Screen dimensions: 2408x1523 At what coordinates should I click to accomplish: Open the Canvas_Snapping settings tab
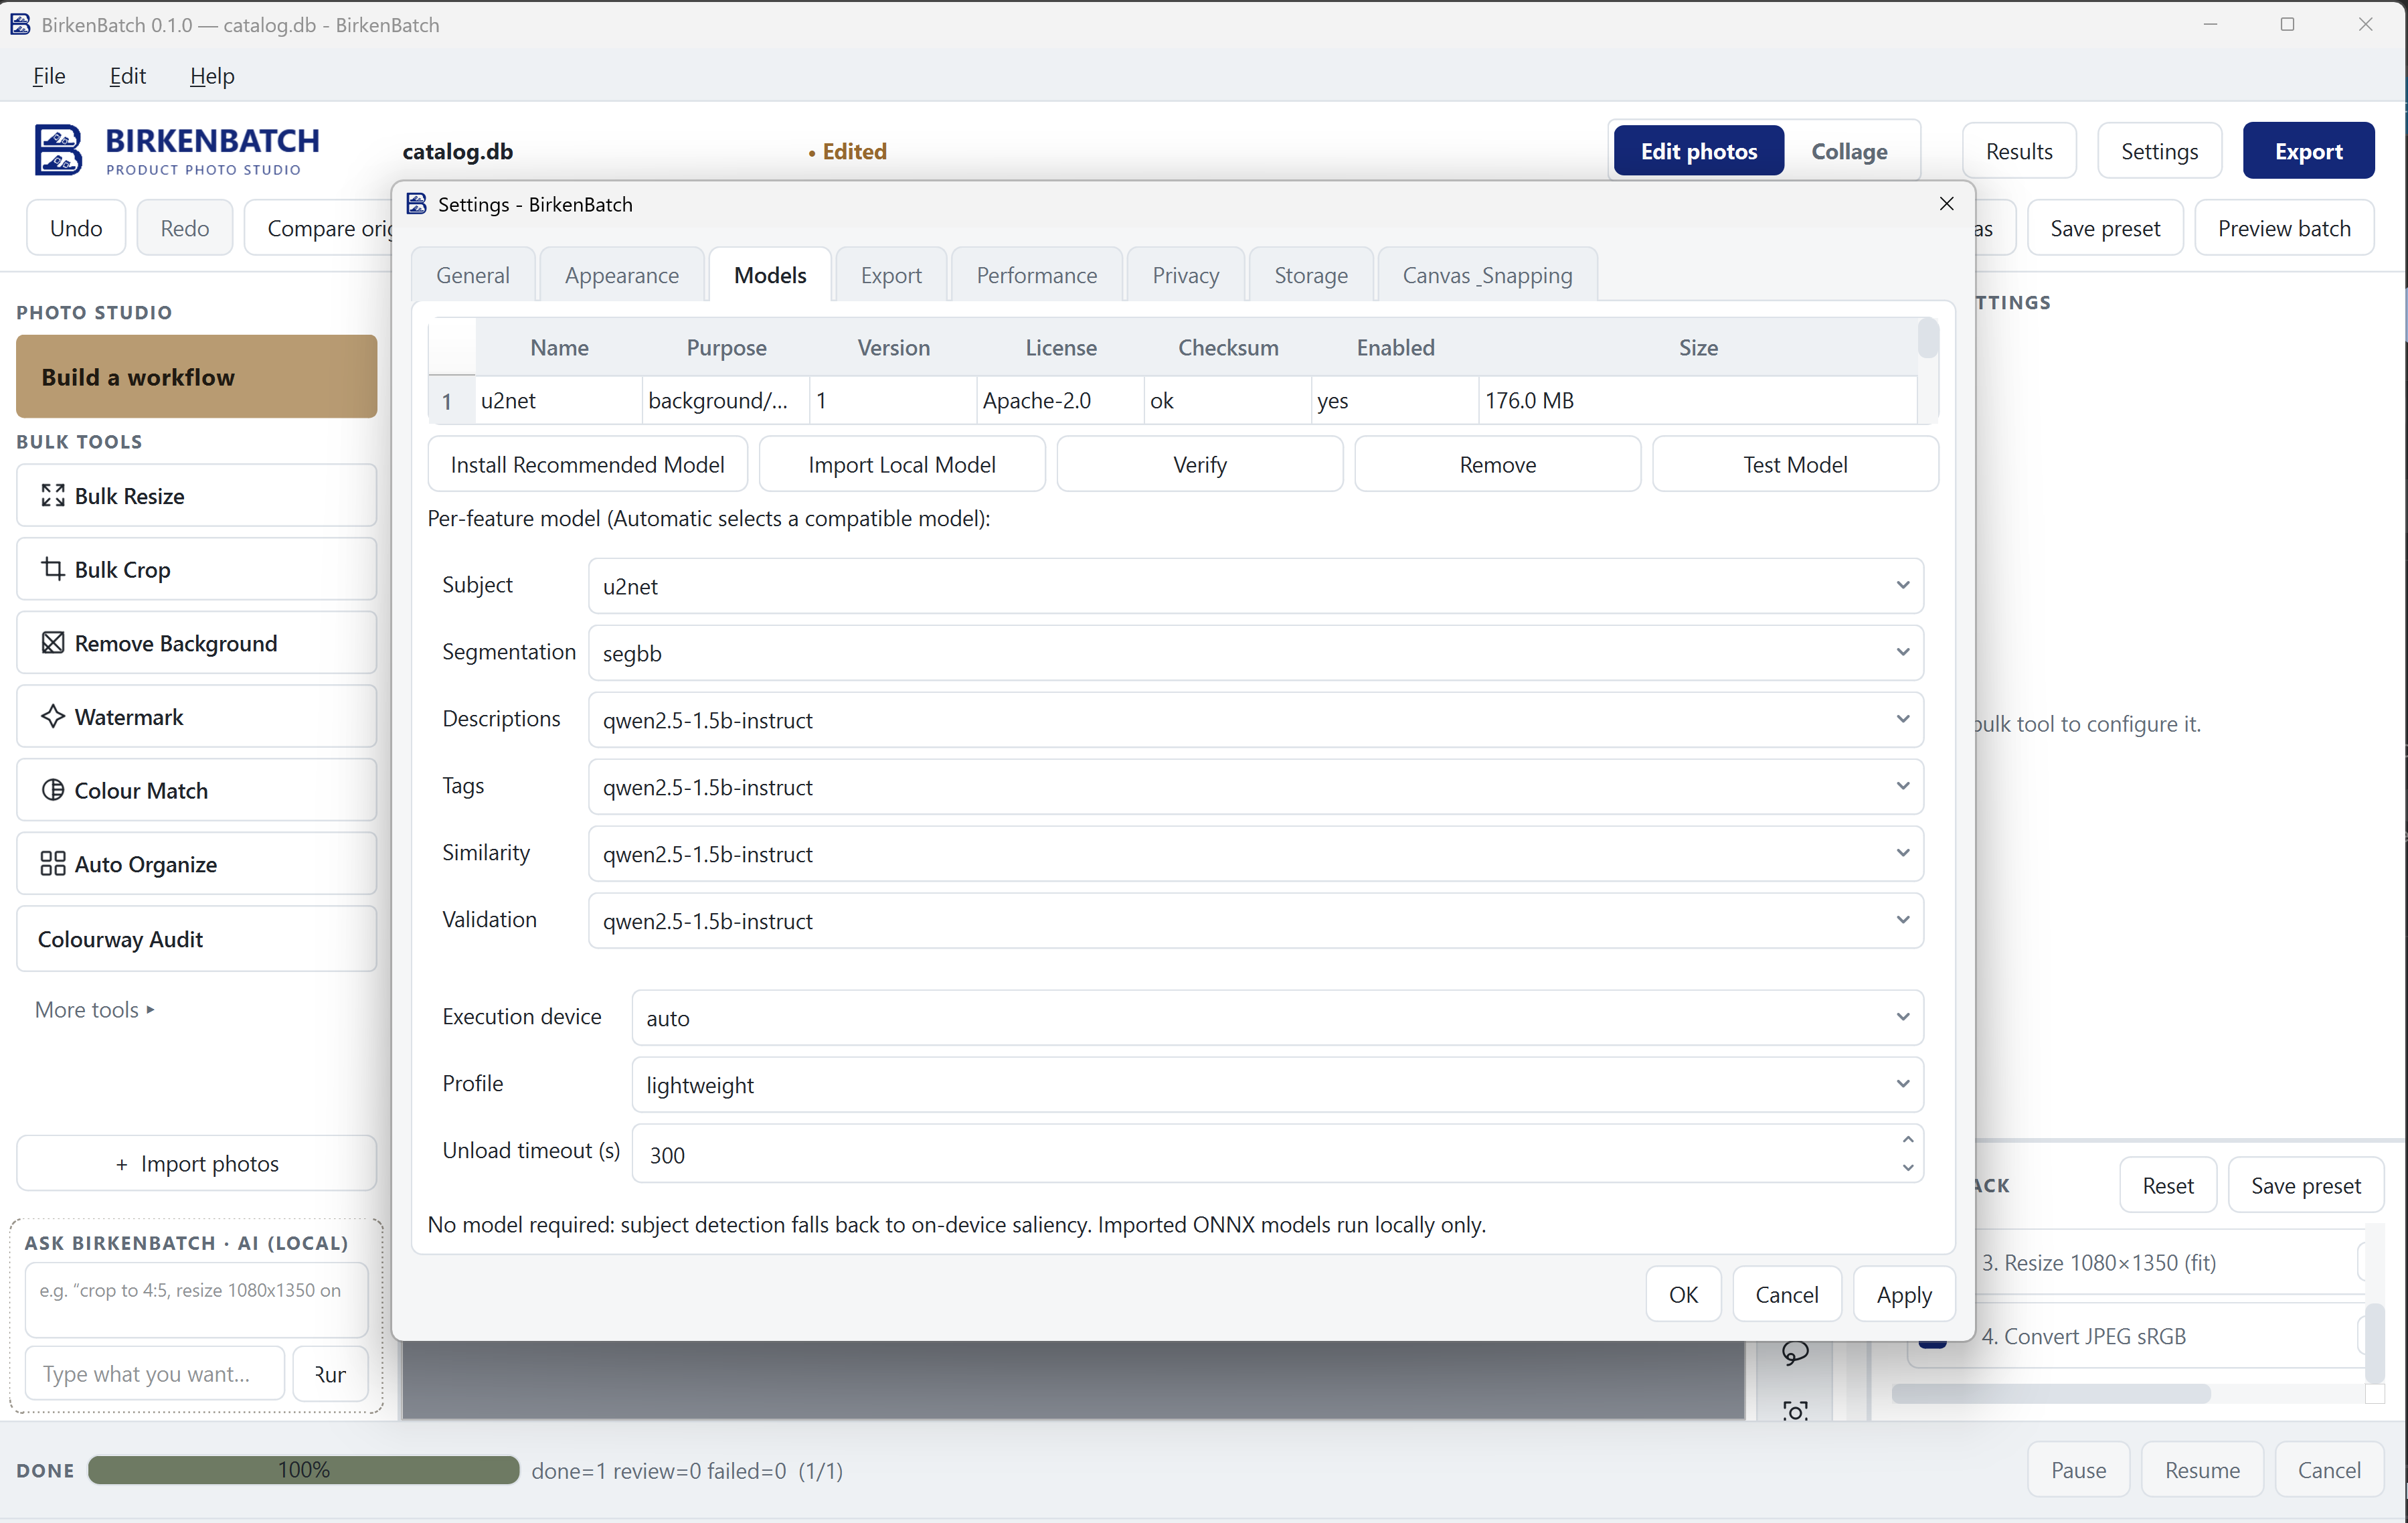point(1487,275)
